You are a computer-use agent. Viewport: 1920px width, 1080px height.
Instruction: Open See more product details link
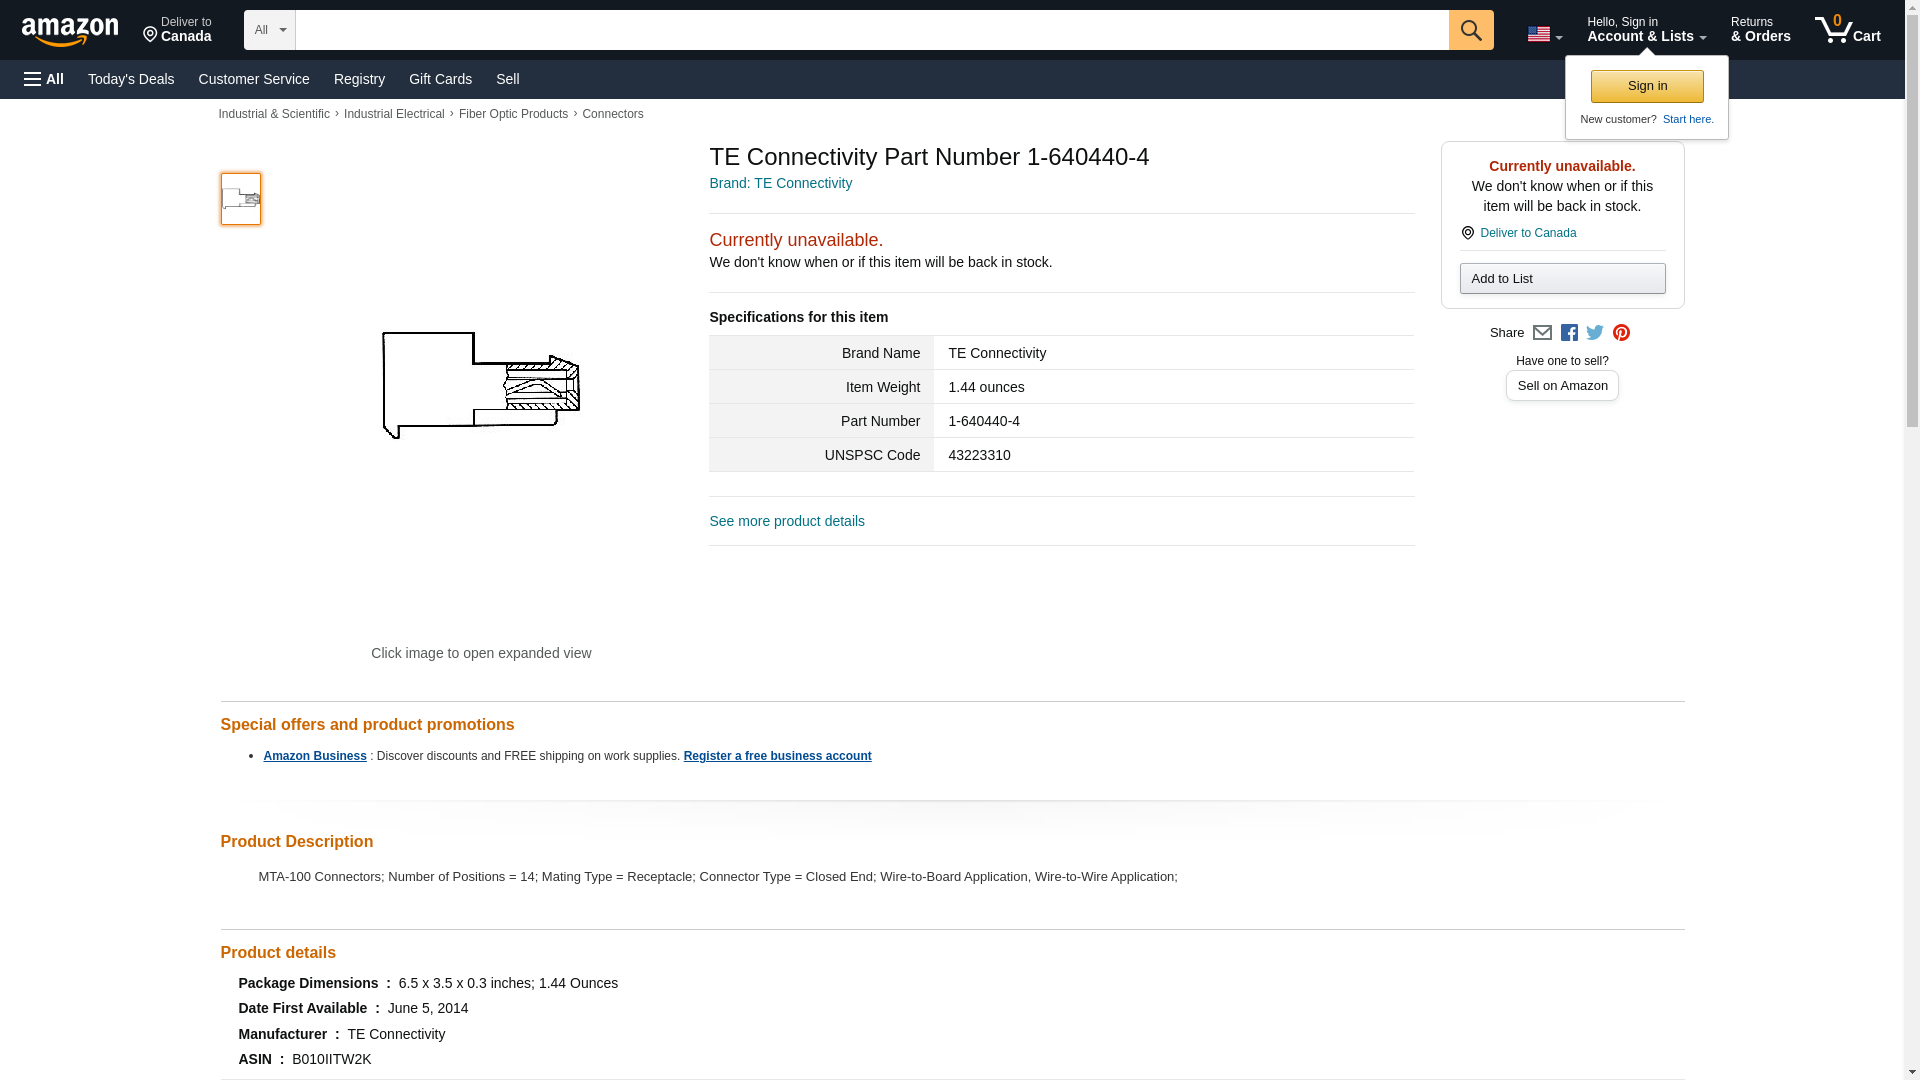(786, 521)
